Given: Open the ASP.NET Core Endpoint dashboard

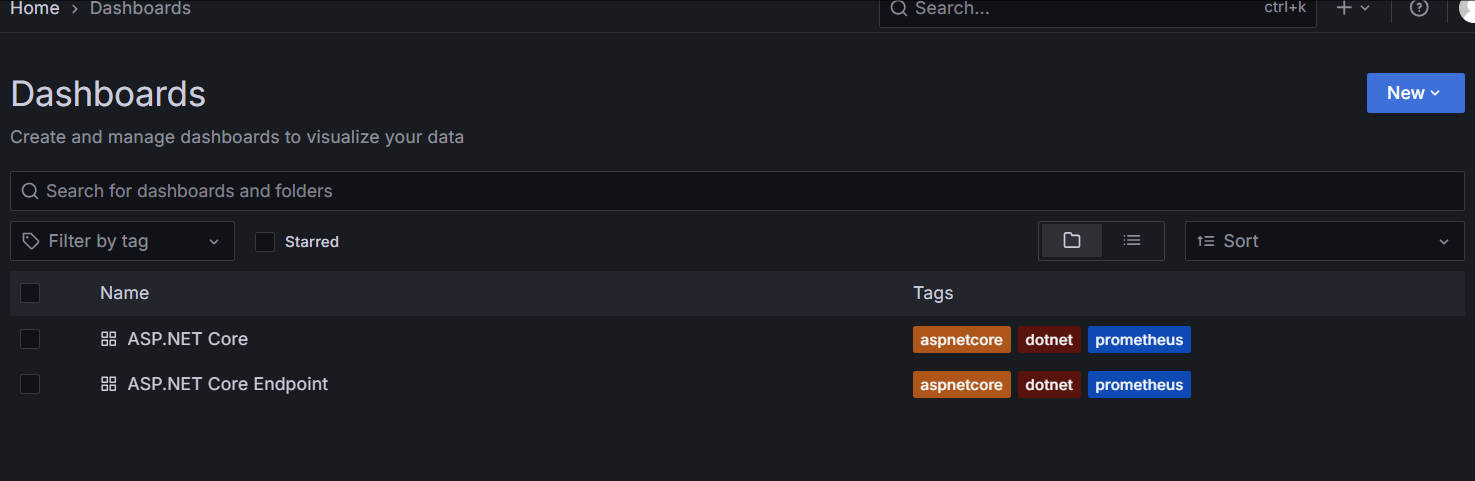Looking at the screenshot, I should (x=228, y=384).
